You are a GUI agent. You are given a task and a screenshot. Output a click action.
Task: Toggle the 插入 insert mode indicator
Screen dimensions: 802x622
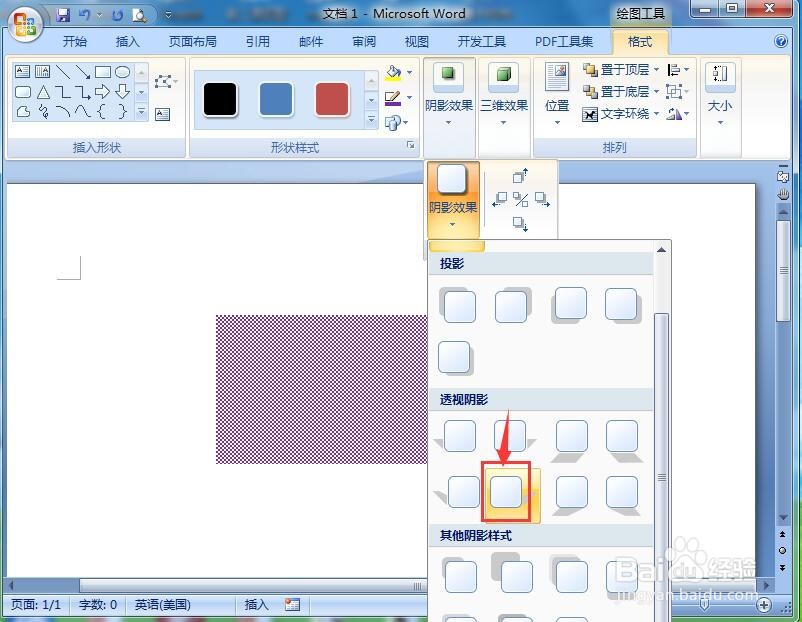coord(256,605)
